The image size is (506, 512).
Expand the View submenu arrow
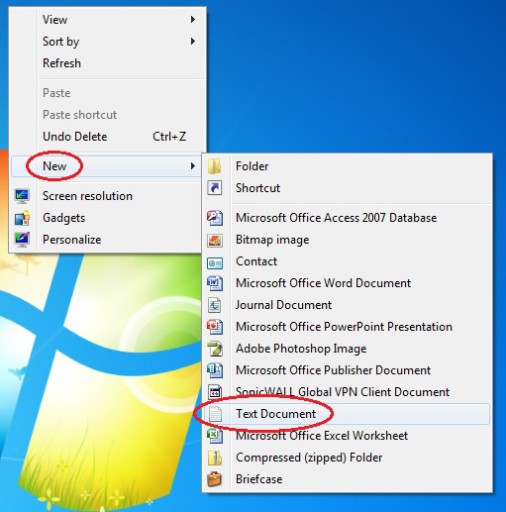click(193, 19)
